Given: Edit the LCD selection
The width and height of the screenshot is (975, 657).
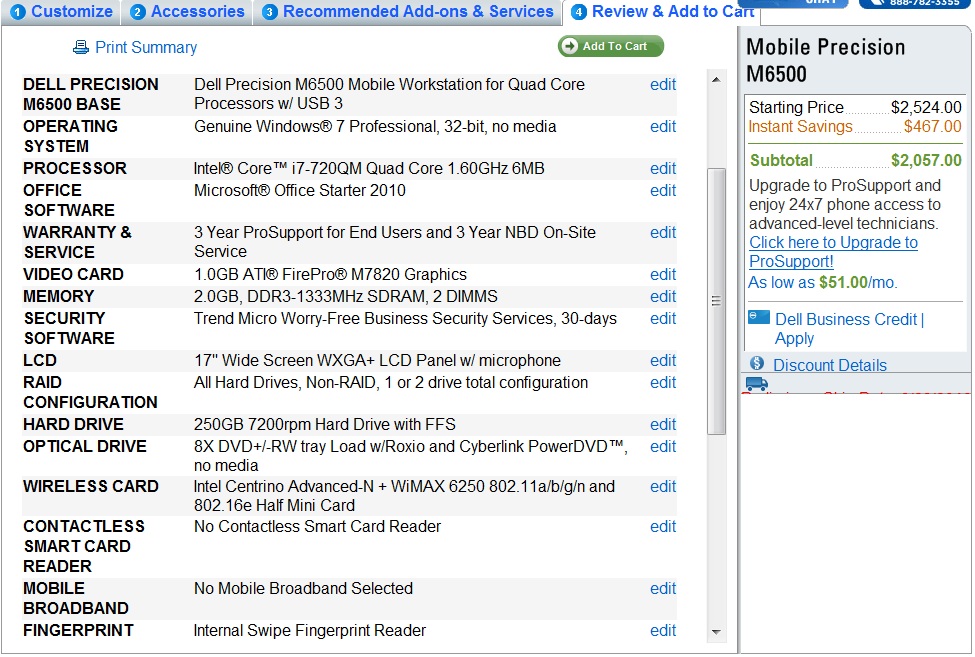Looking at the screenshot, I should [663, 361].
